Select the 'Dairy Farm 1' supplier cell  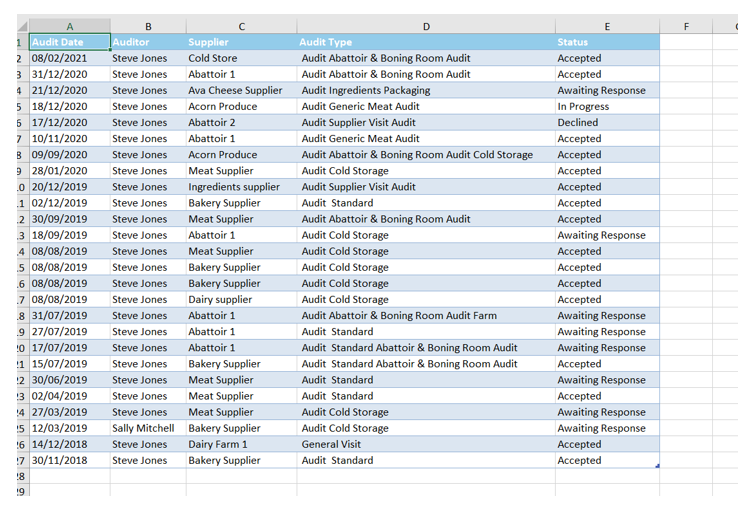pos(242,444)
